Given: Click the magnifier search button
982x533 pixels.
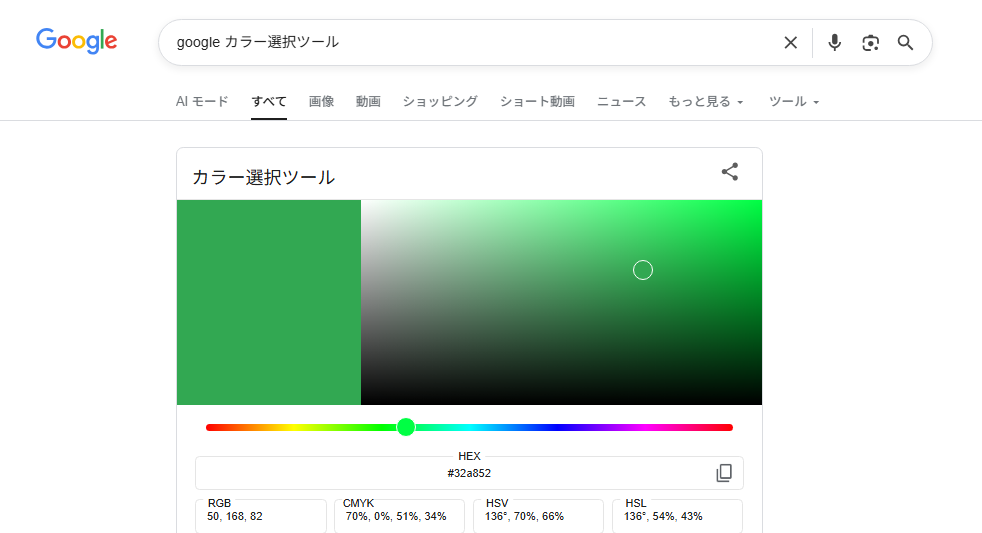Looking at the screenshot, I should click(905, 42).
